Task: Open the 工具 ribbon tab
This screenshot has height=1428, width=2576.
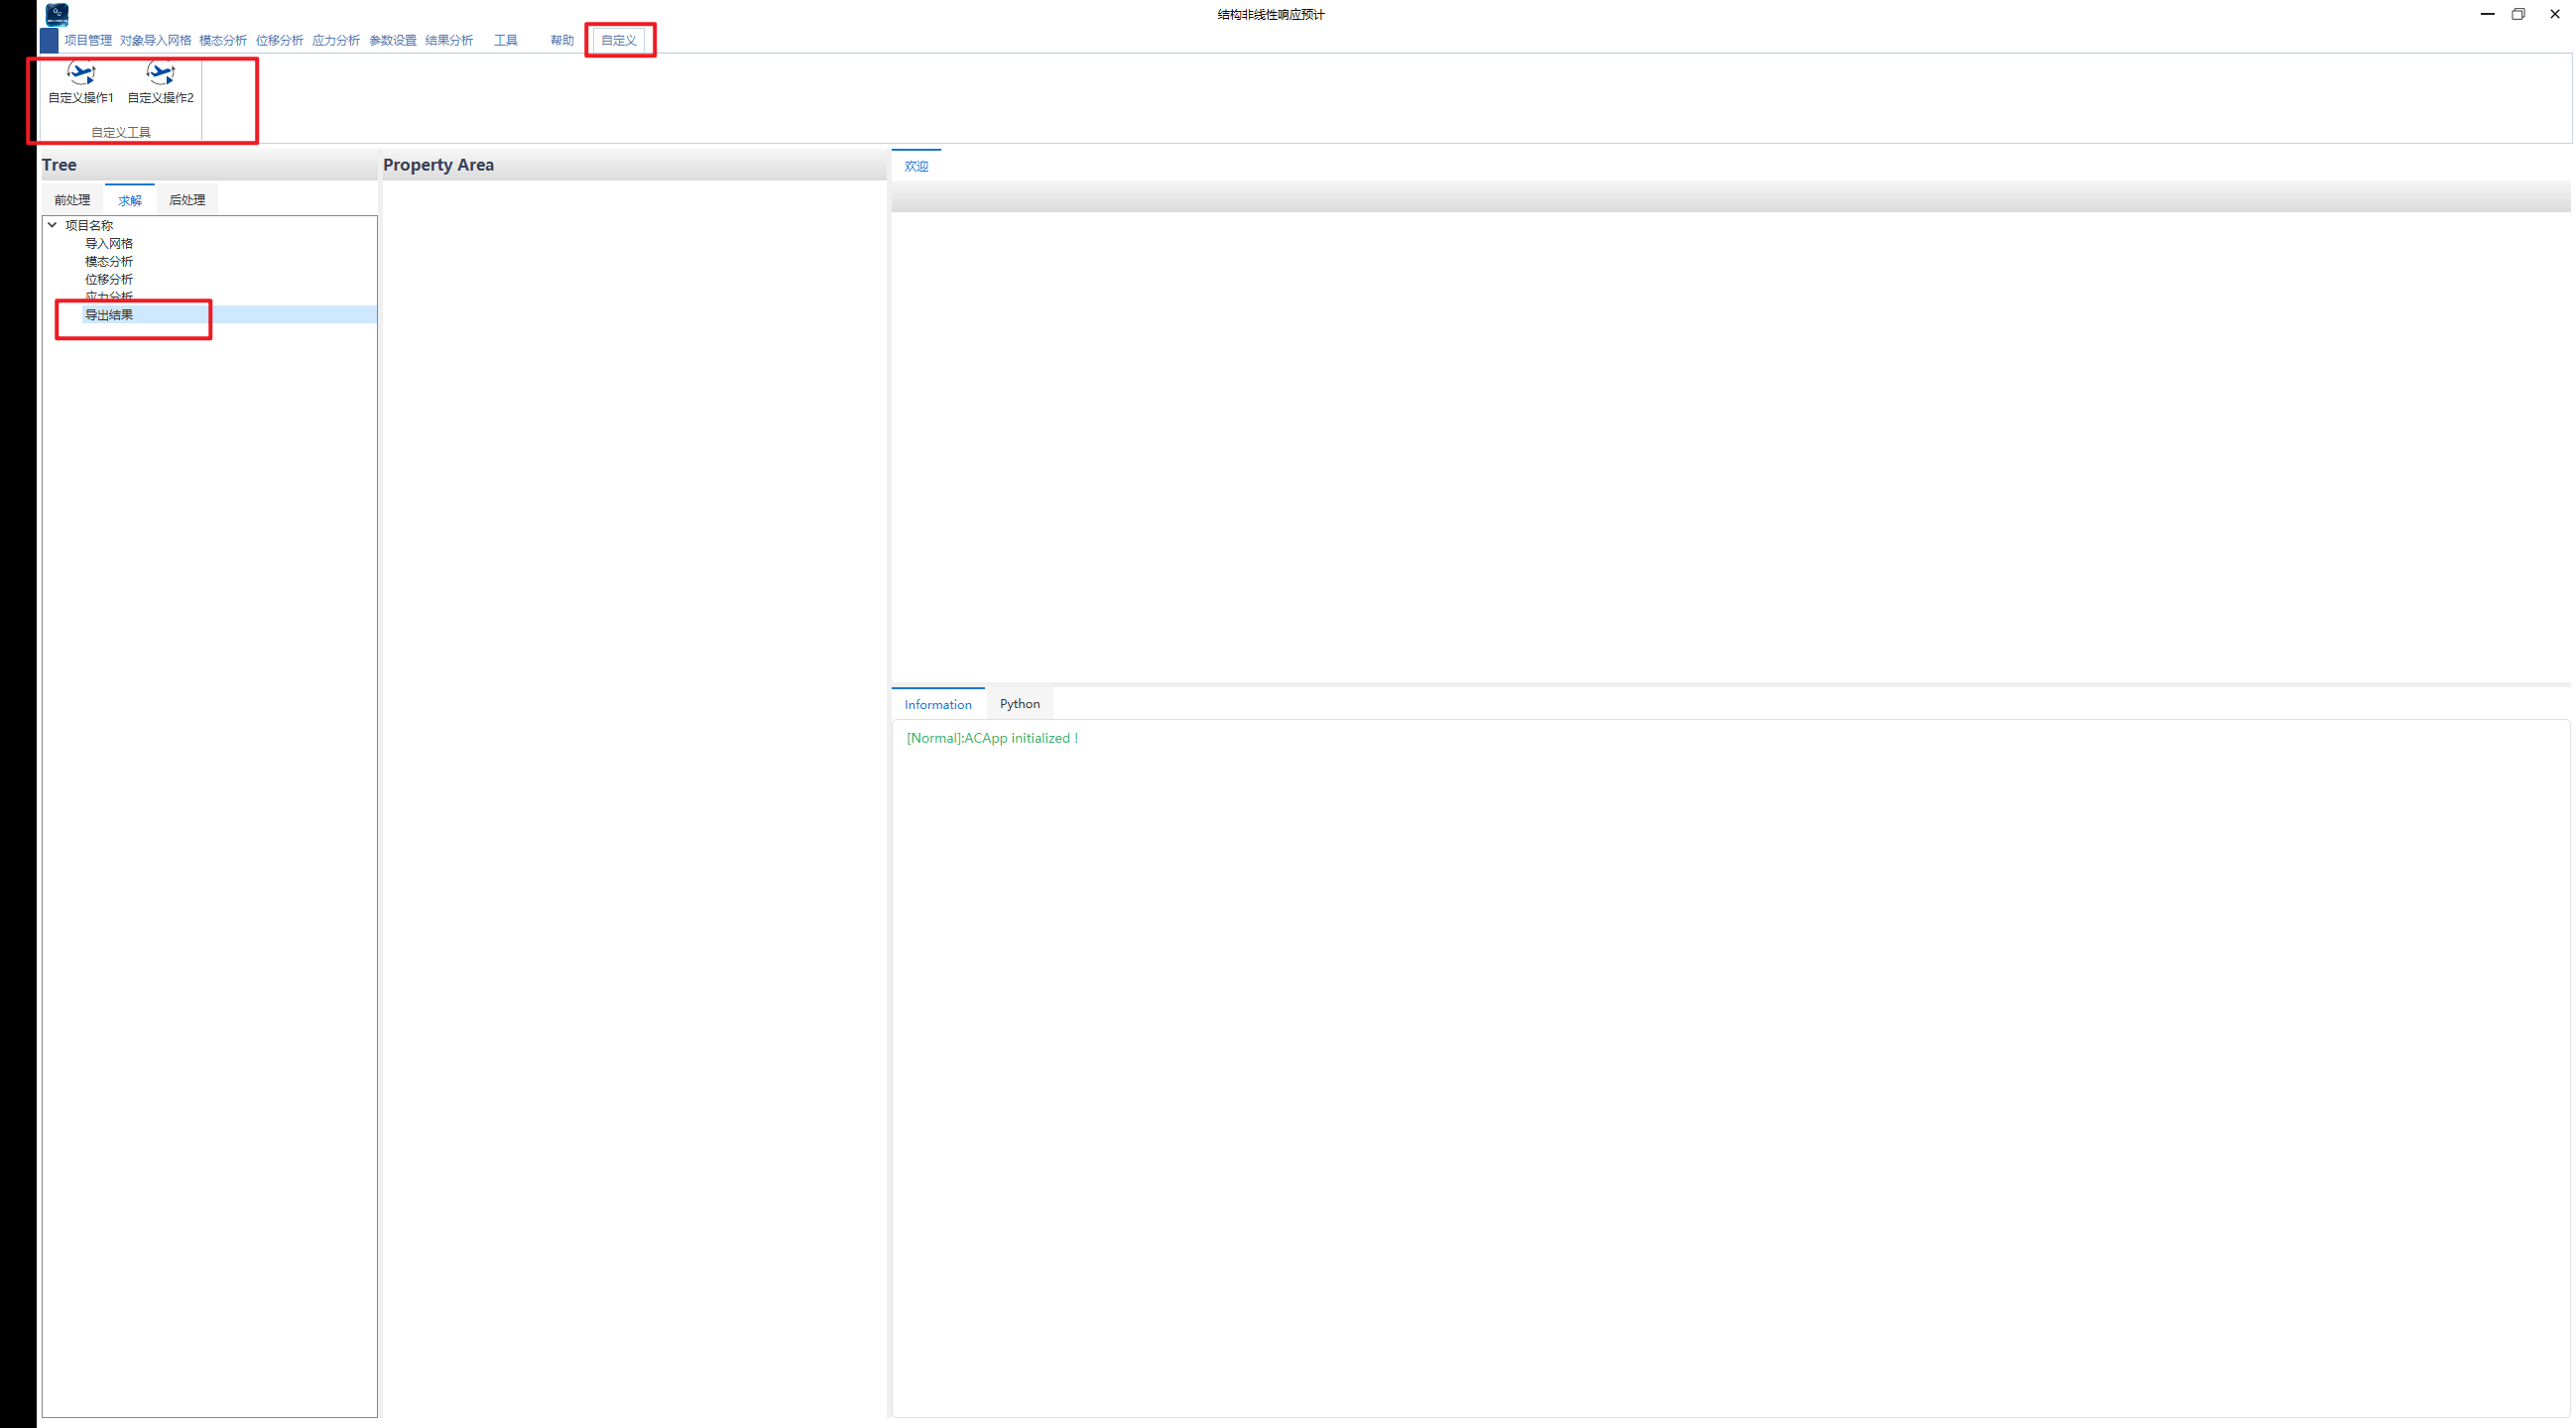Action: click(505, 40)
